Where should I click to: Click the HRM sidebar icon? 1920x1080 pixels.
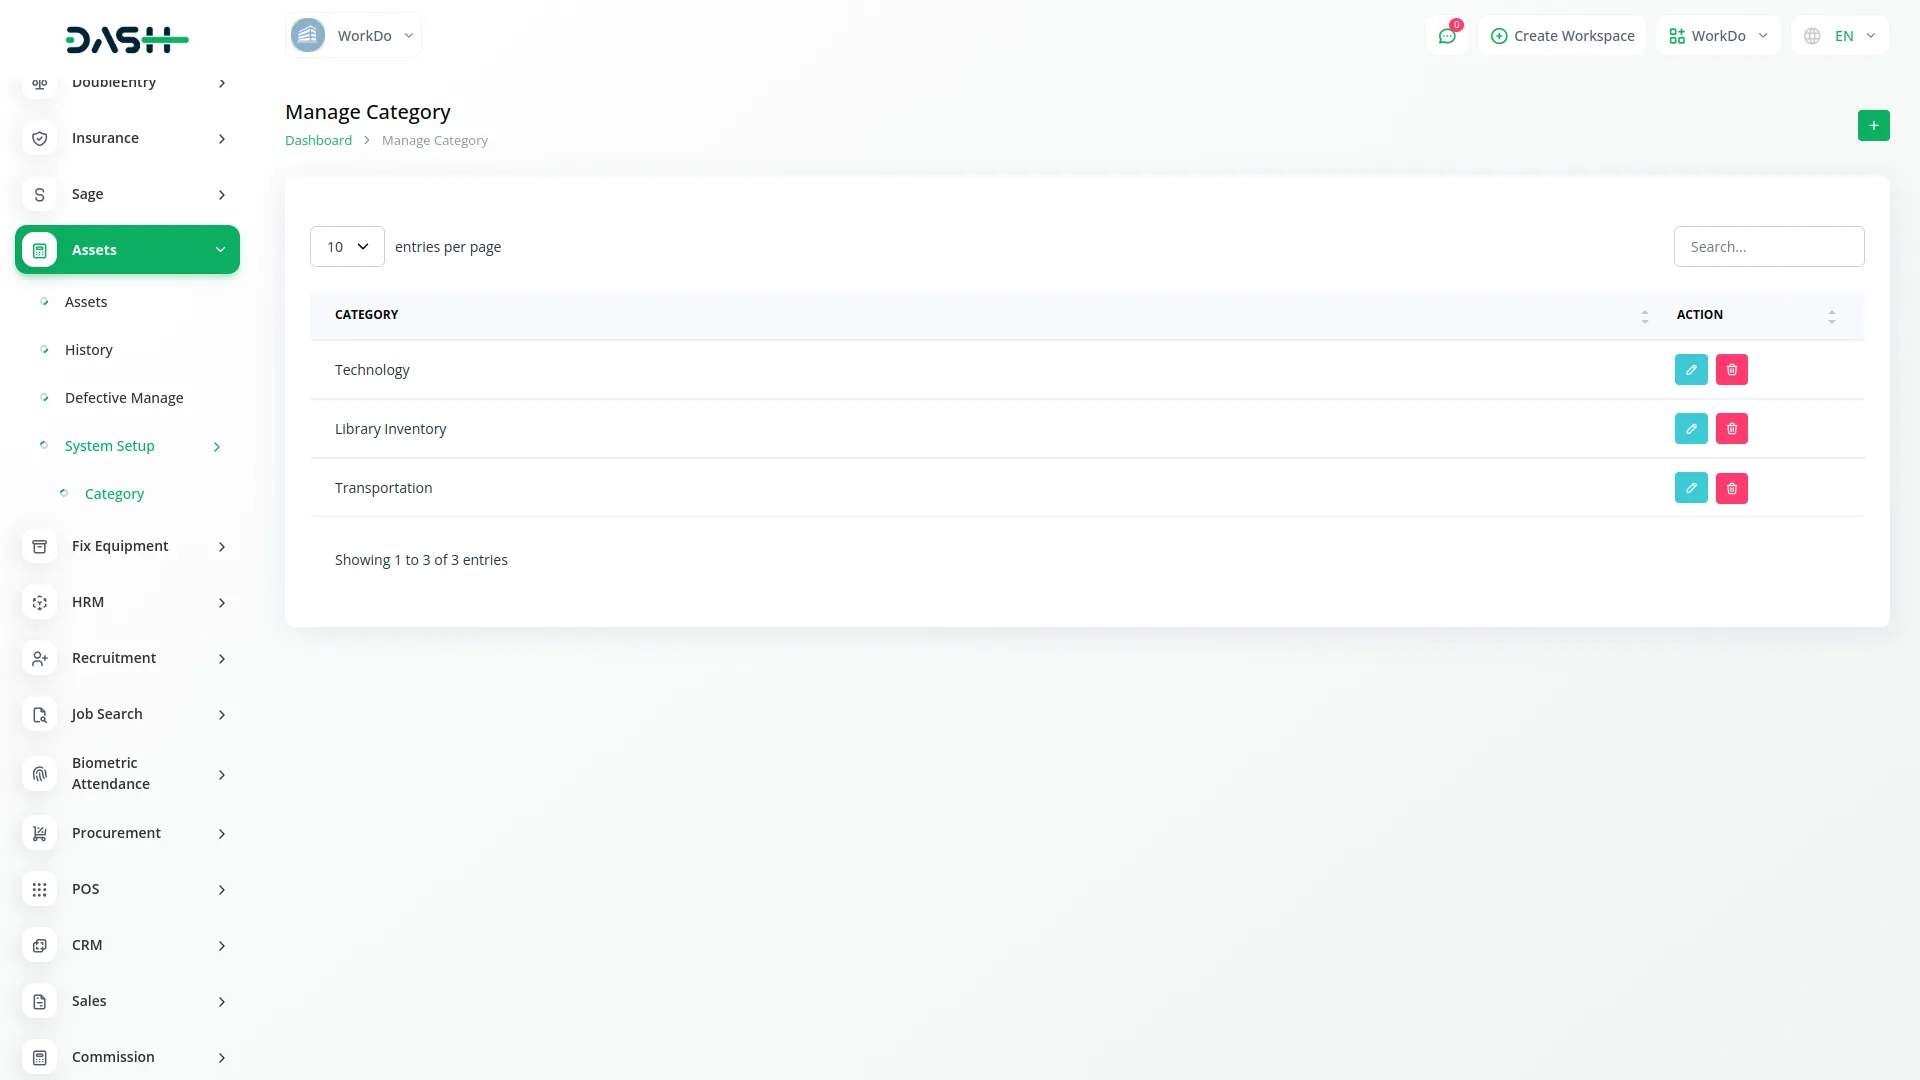pos(39,602)
